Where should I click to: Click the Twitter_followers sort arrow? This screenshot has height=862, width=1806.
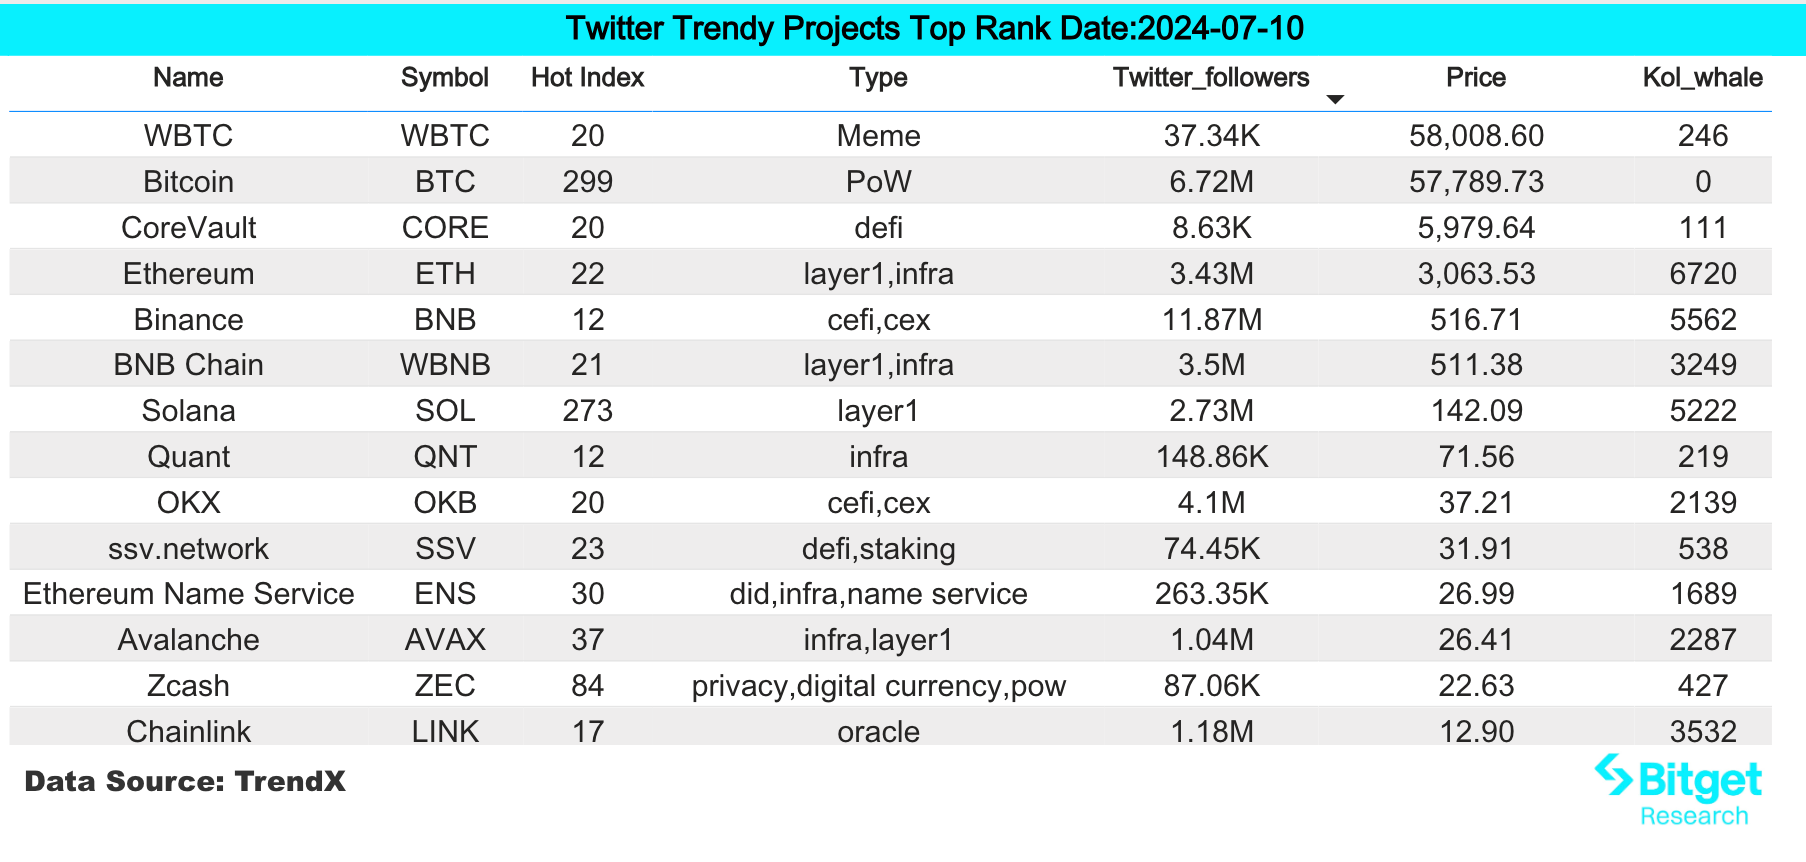(1334, 99)
